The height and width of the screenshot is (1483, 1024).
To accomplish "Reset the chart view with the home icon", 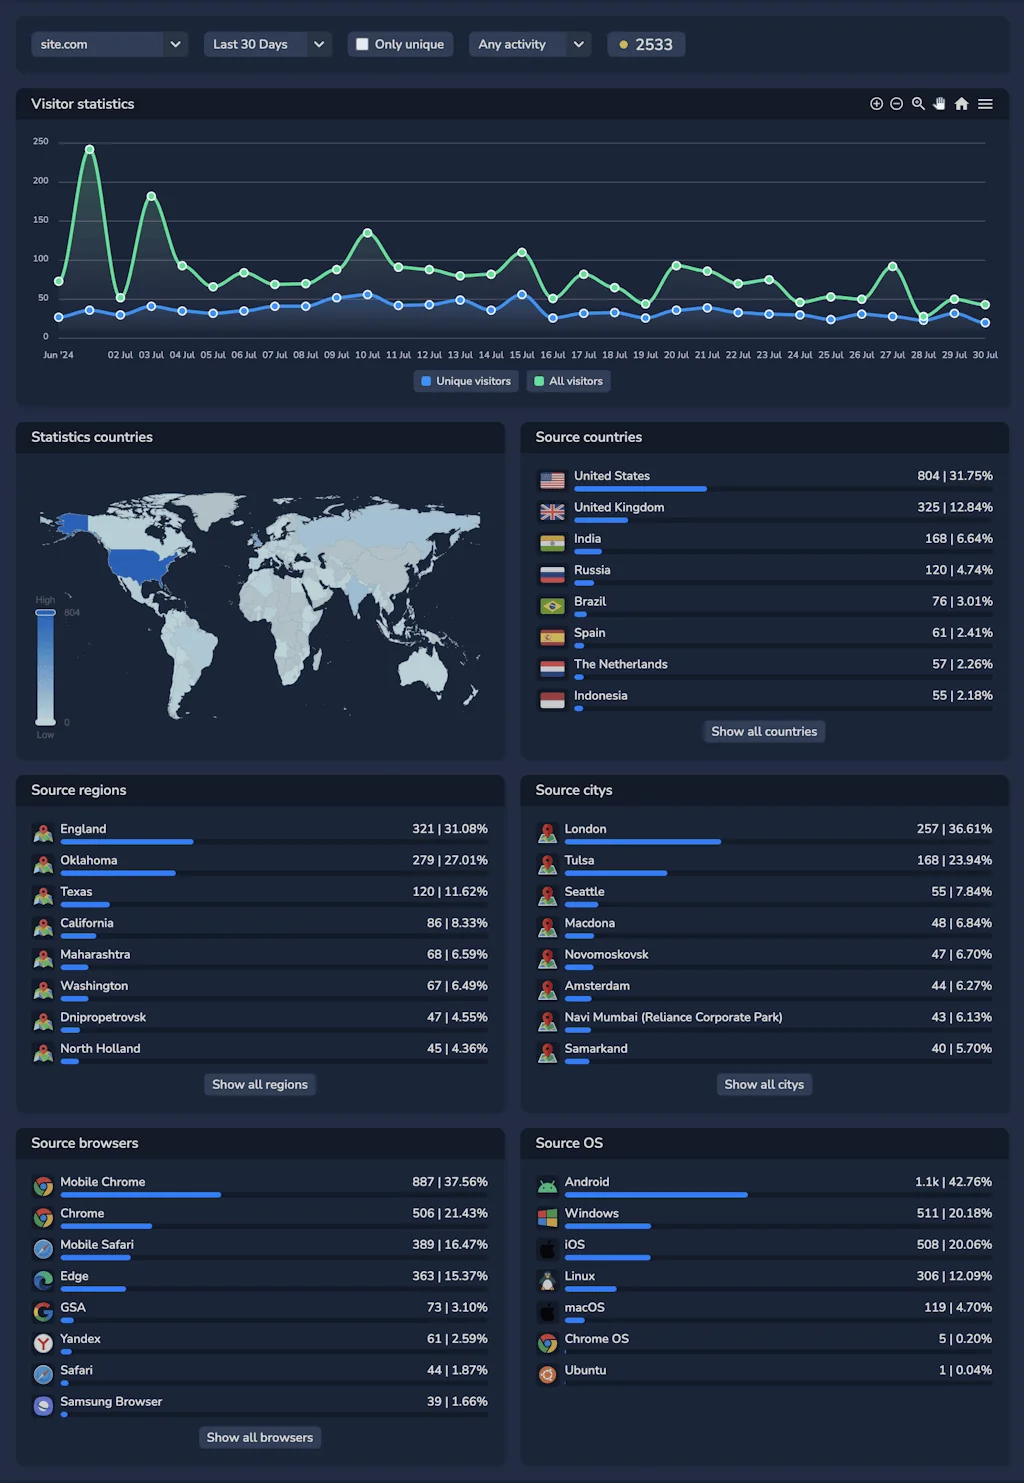I will (x=961, y=103).
